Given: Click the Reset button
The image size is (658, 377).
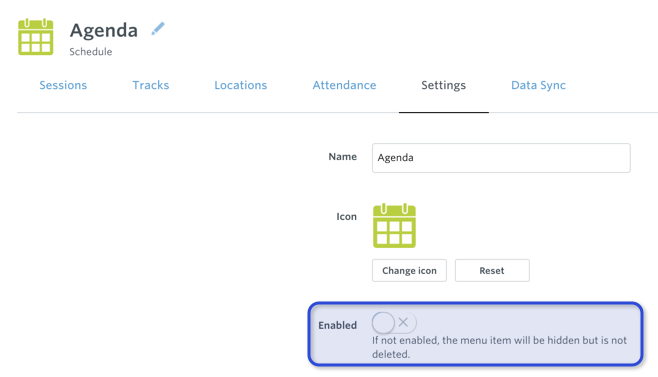Looking at the screenshot, I should click(492, 270).
